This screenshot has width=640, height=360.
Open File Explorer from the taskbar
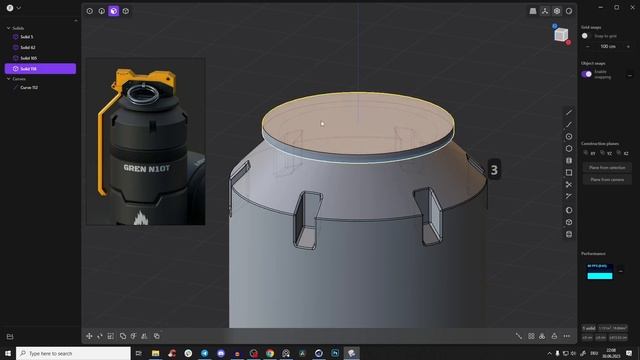156,353
